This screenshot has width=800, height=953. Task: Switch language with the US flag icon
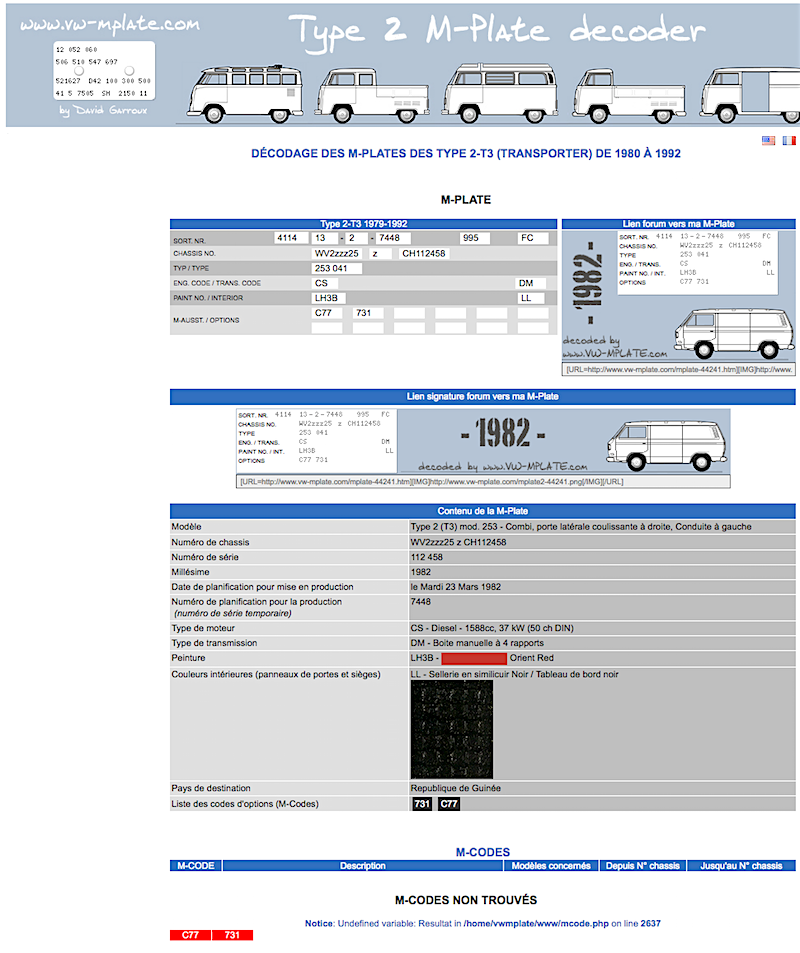[x=768, y=140]
